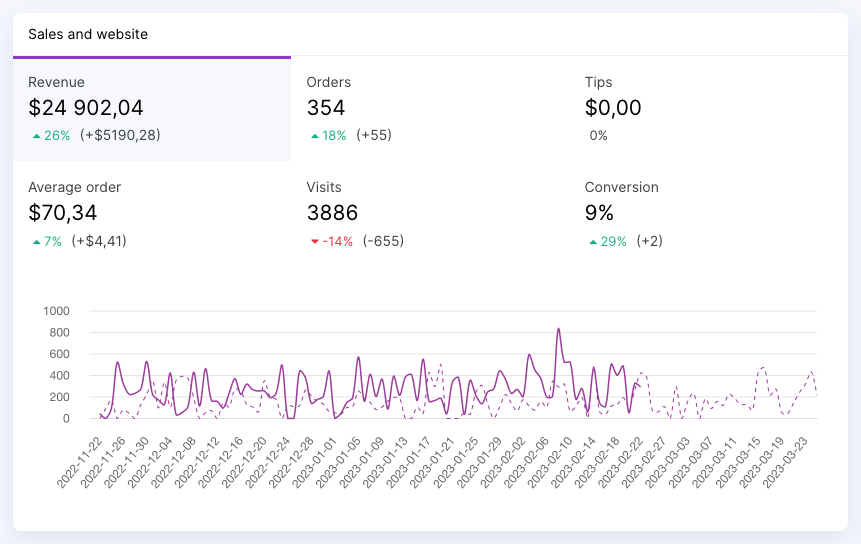Open the Tips metric tab

tap(708, 108)
